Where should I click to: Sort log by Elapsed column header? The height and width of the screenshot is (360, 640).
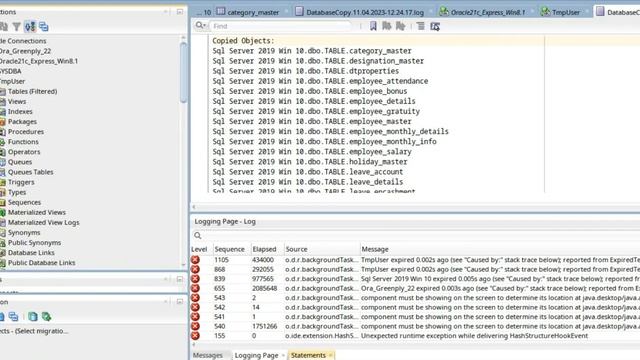coord(264,249)
